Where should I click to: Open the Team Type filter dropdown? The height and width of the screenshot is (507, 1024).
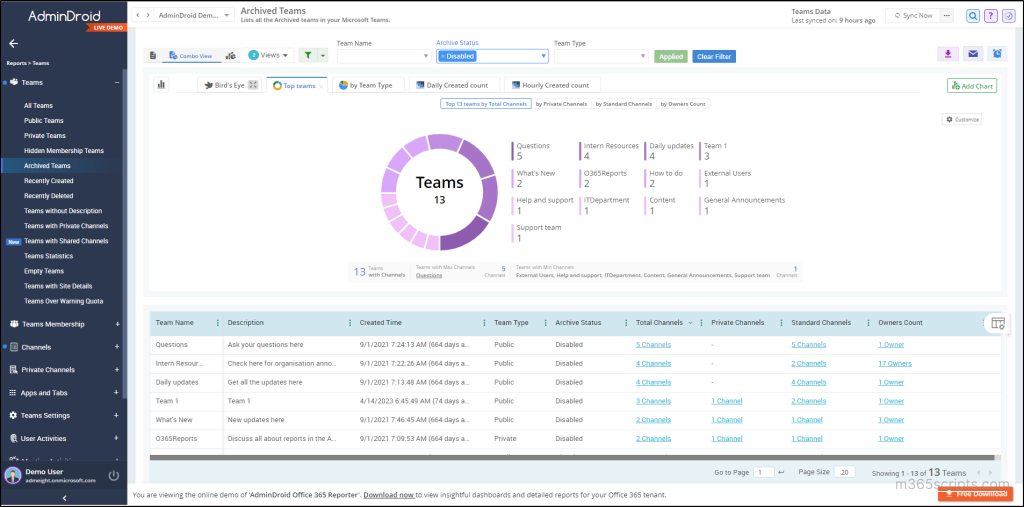(601, 56)
